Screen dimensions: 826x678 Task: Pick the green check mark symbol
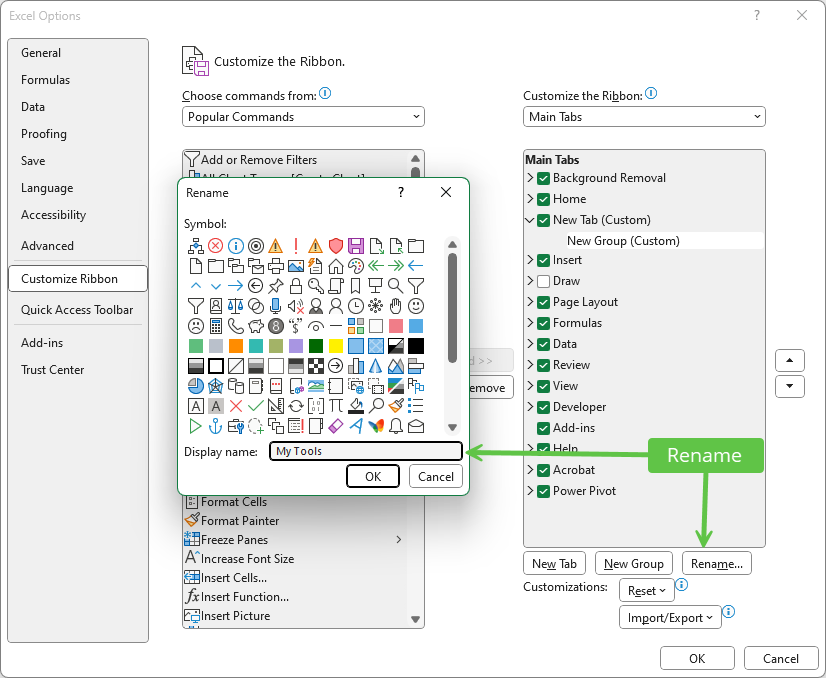pyautogui.click(x=255, y=406)
